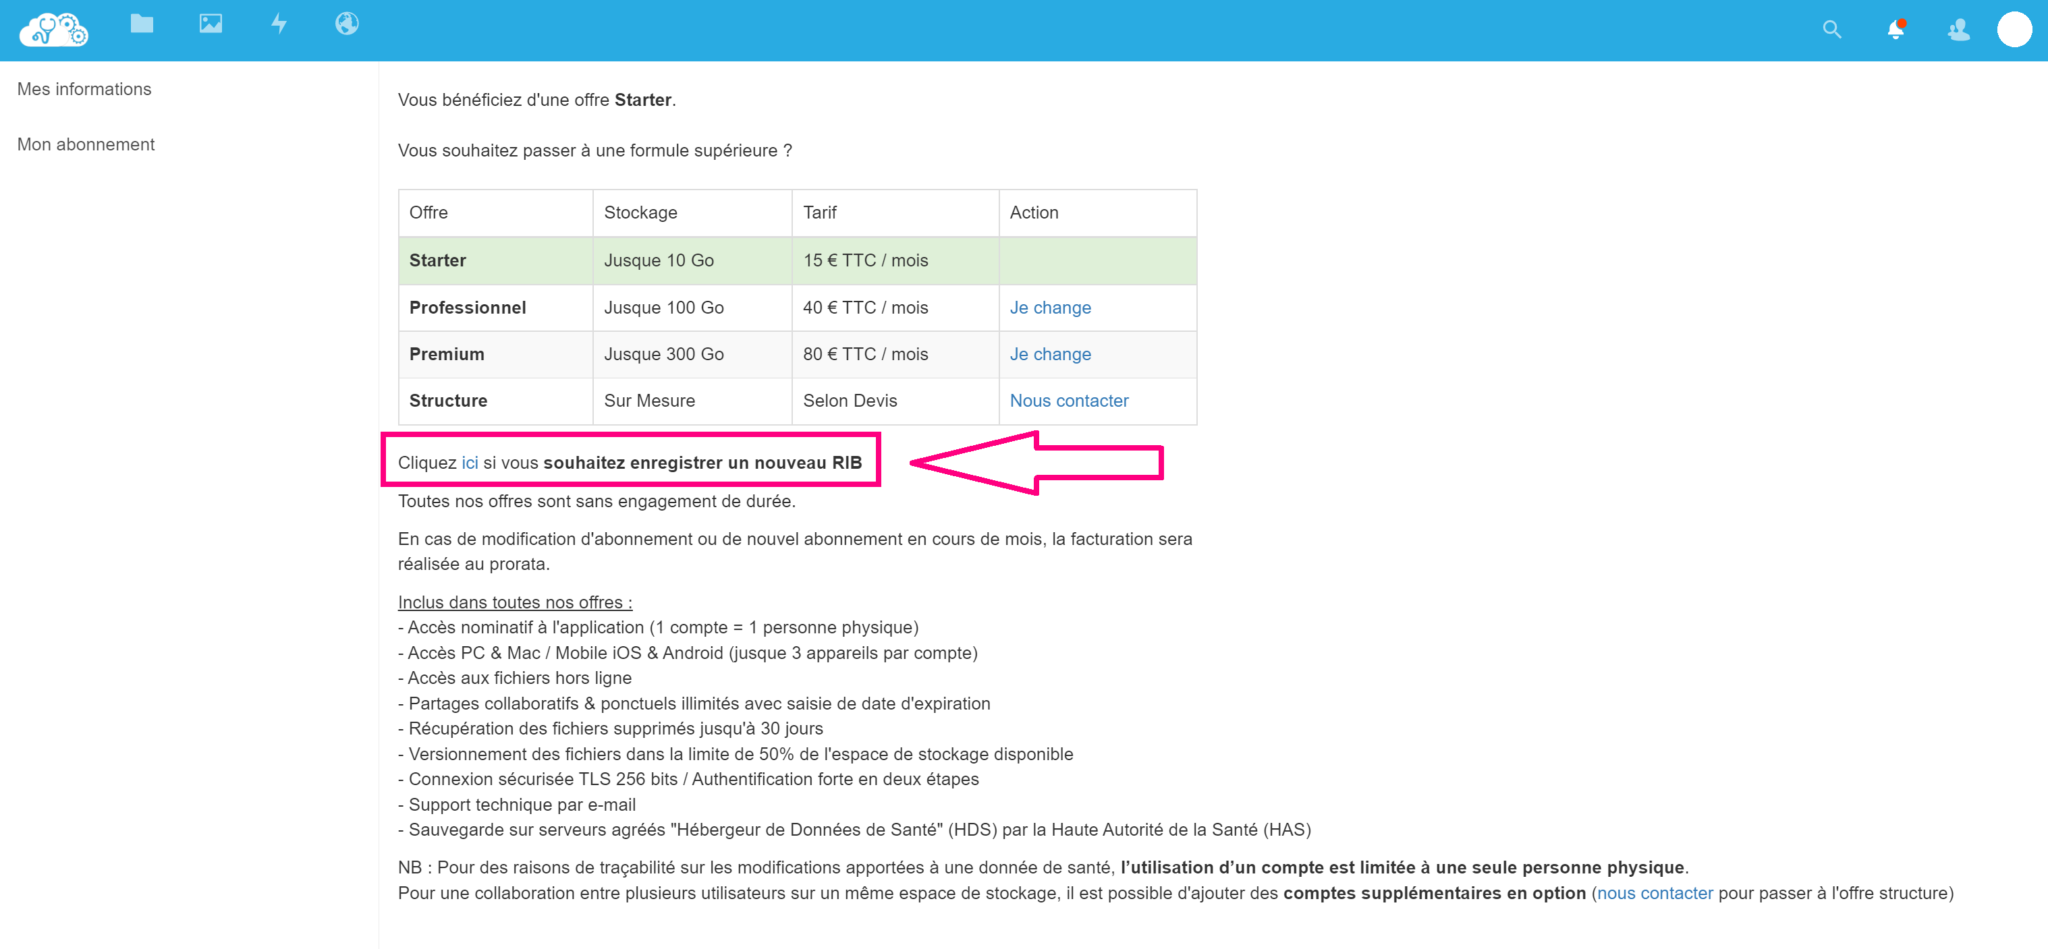2048x949 pixels.
Task: Select 'Mon abonnement' in the sidebar
Action: pos(86,144)
